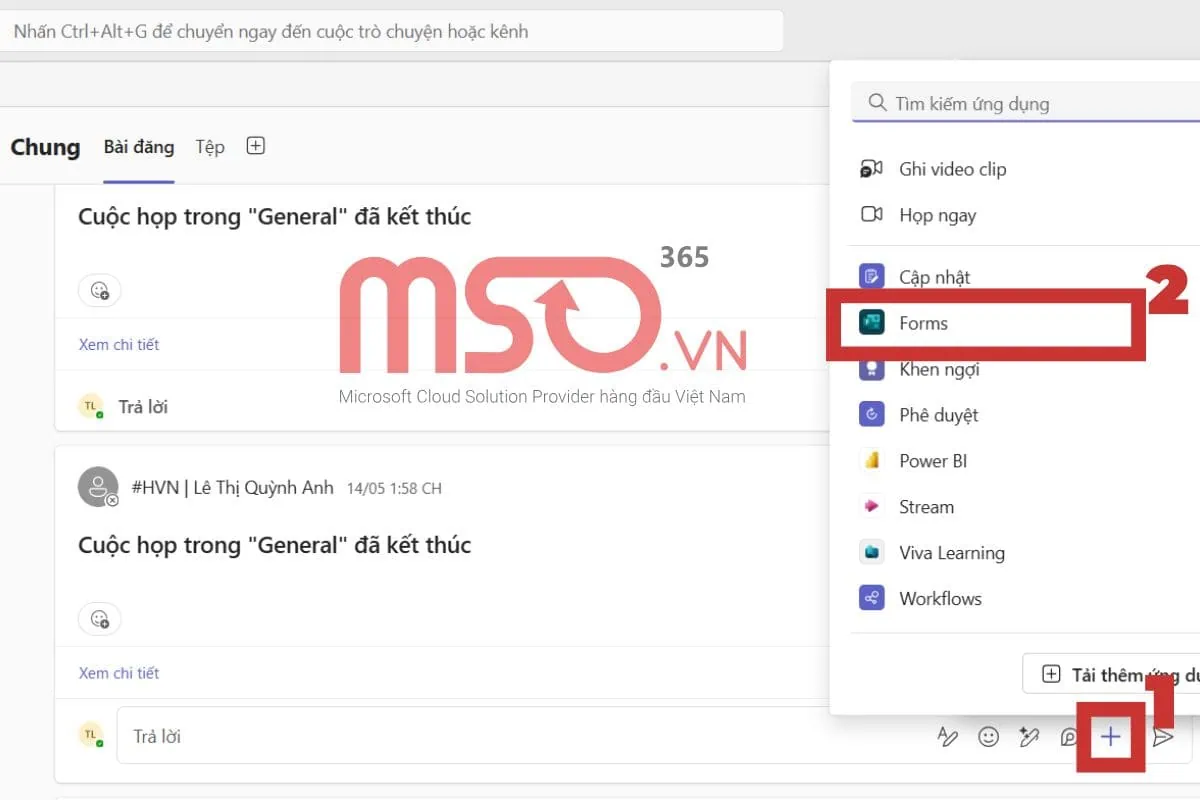Click Tải thêm ứng dụng button

[x=1111, y=674]
